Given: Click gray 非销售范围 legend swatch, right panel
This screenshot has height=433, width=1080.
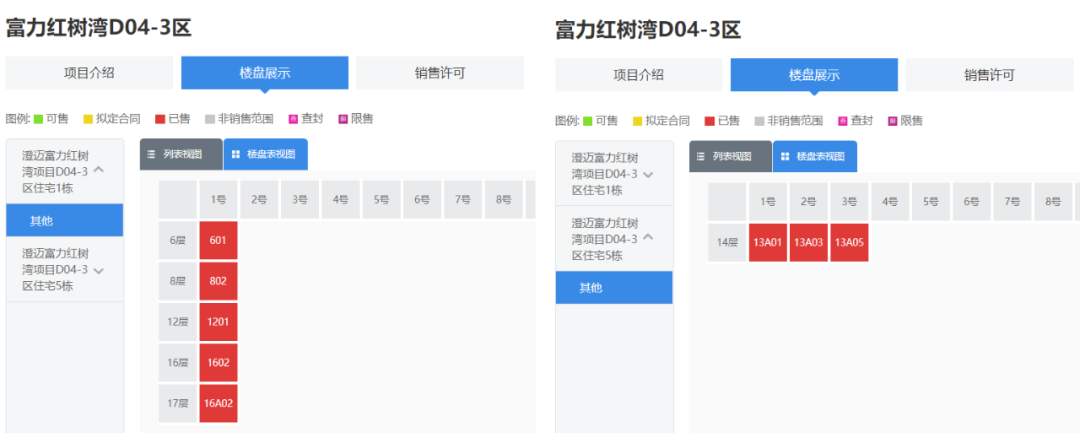Looking at the screenshot, I should tap(760, 120).
